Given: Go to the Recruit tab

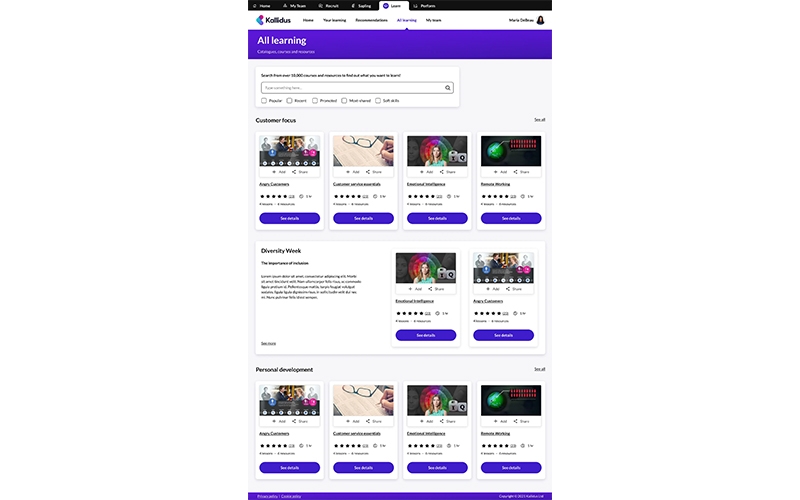Looking at the screenshot, I should coord(329,6).
